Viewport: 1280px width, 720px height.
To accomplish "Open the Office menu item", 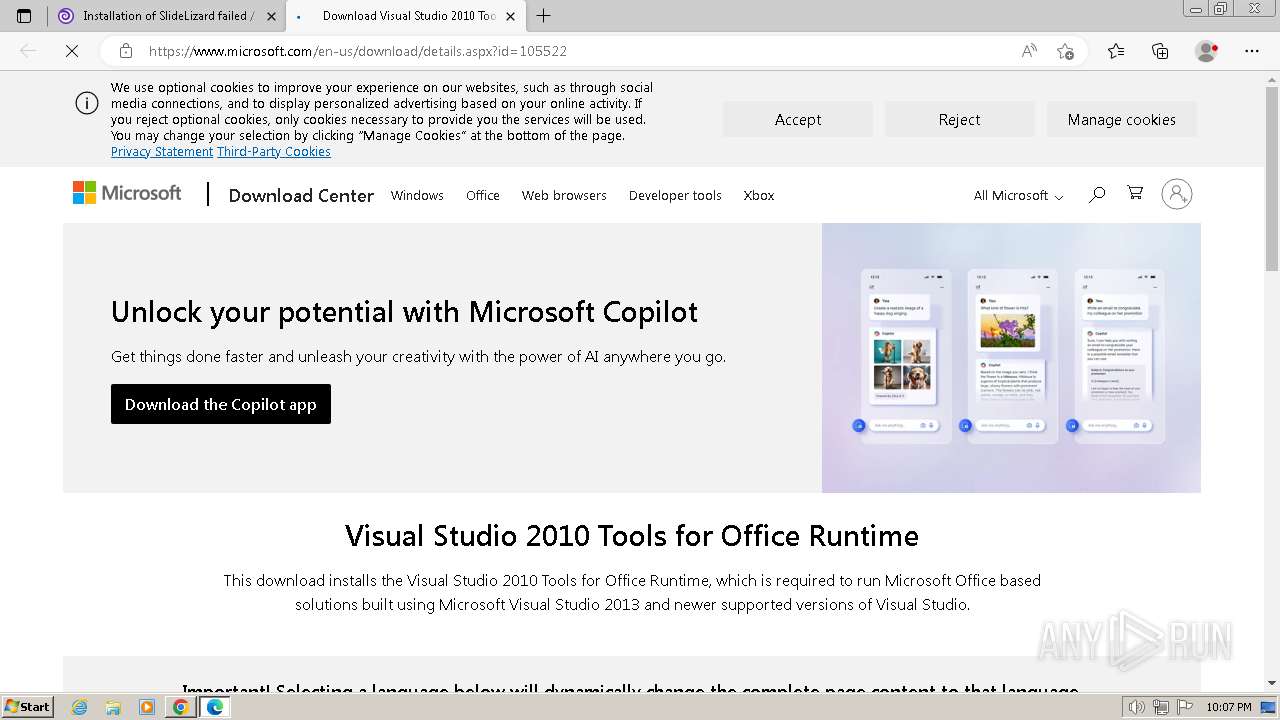I will click(483, 196).
